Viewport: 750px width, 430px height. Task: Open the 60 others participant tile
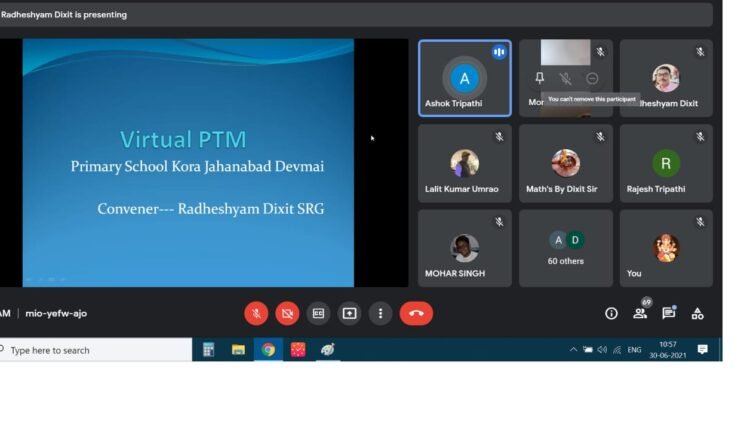point(565,248)
